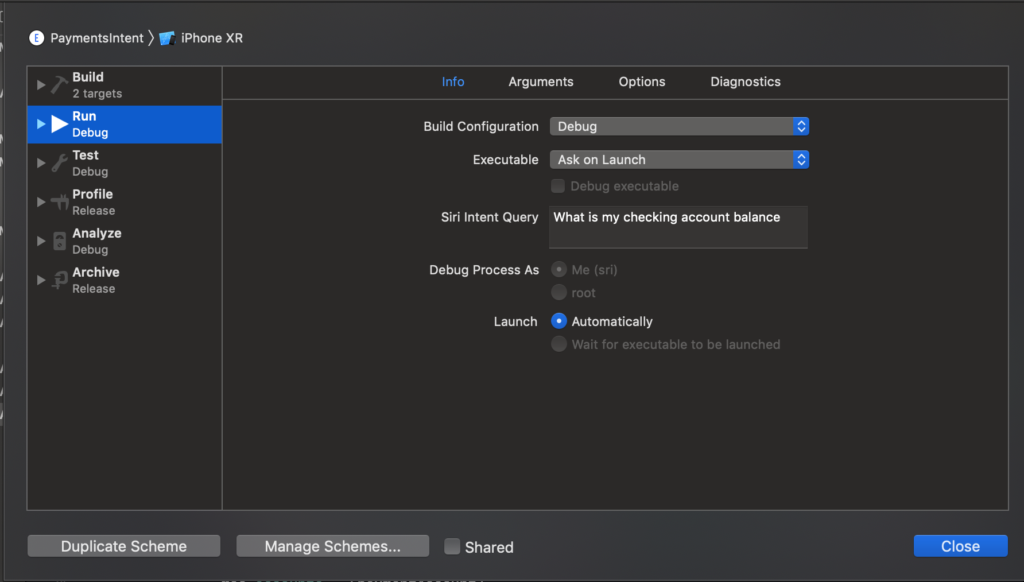1024x582 pixels.
Task: Click the Siri Intent Query text field
Action: tap(678, 227)
